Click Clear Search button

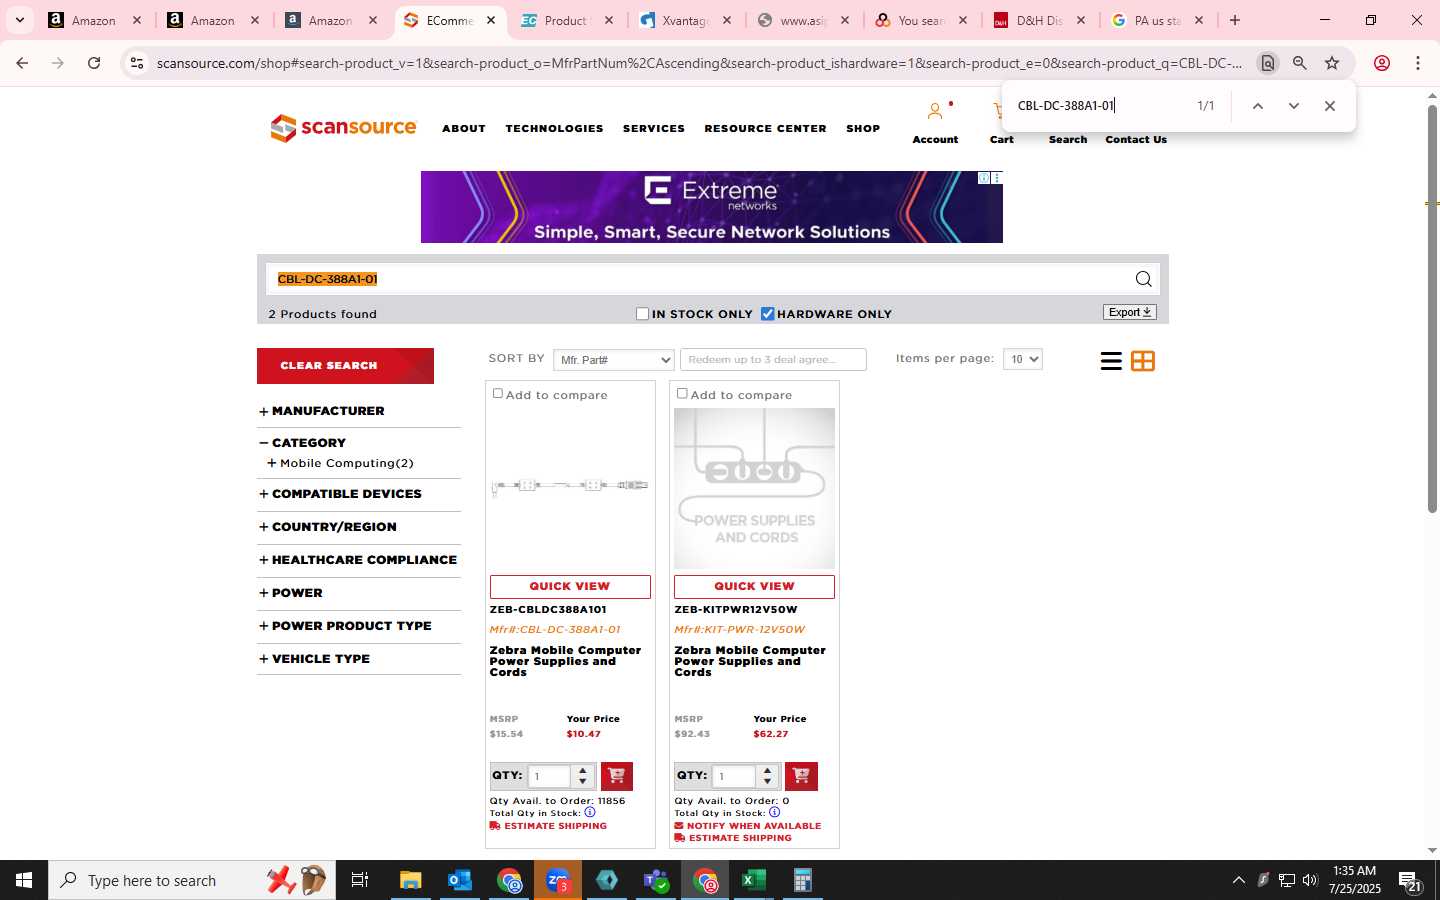click(345, 366)
